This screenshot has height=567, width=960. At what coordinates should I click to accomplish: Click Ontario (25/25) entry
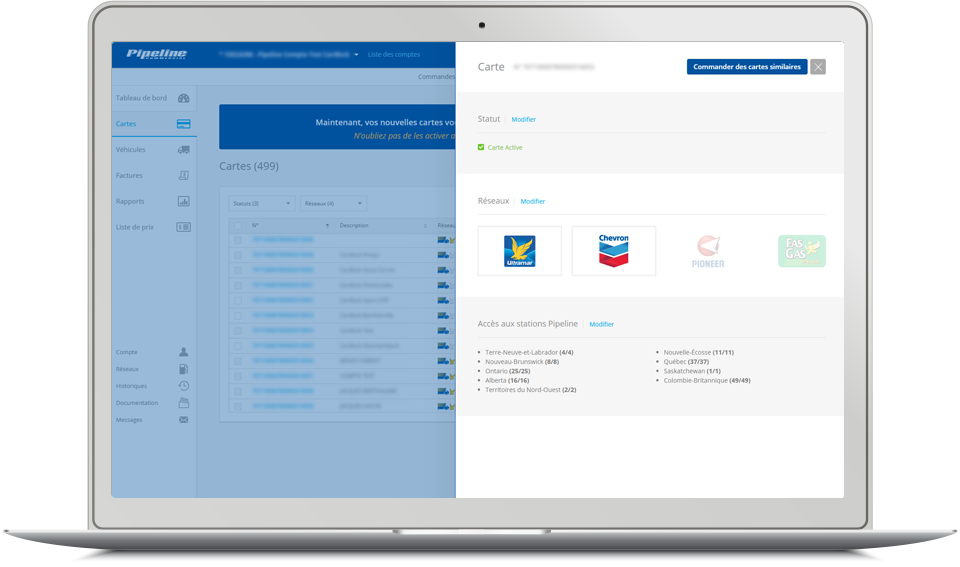[508, 371]
